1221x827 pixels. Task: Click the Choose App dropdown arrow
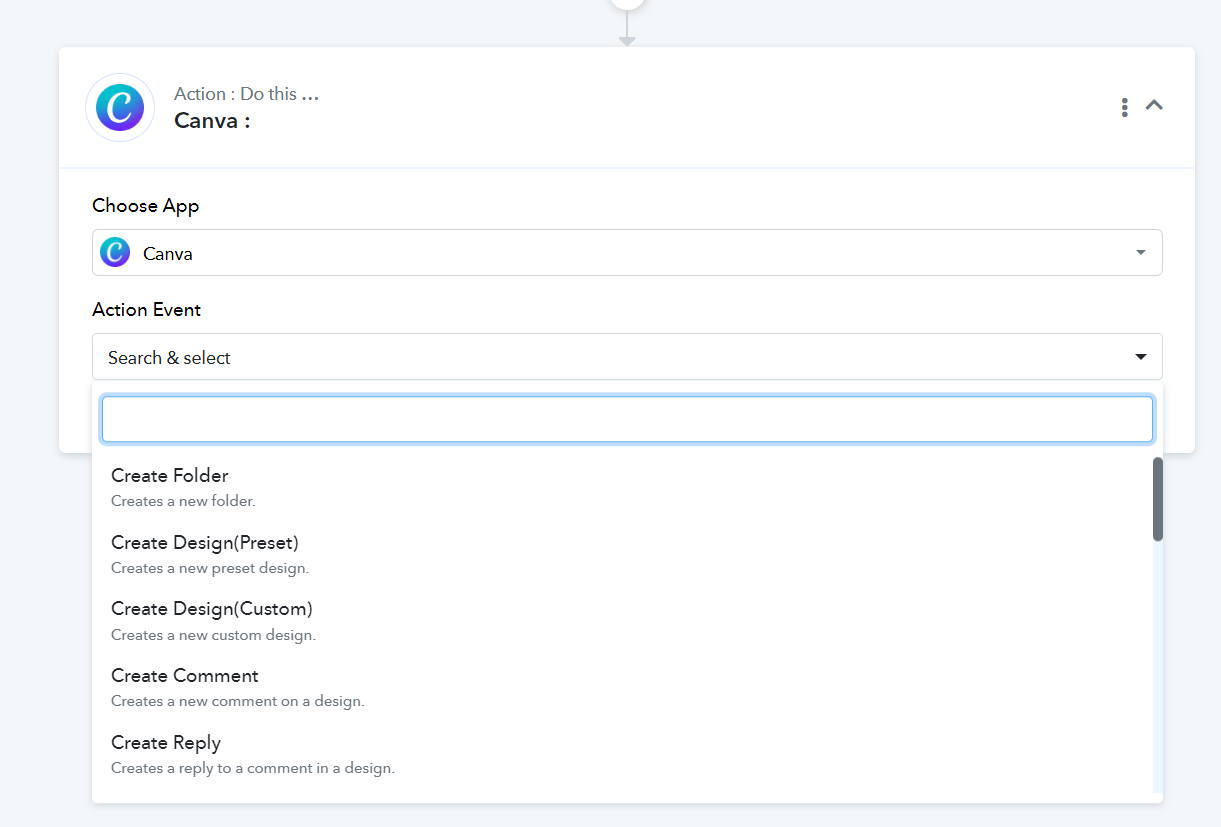coord(1141,253)
